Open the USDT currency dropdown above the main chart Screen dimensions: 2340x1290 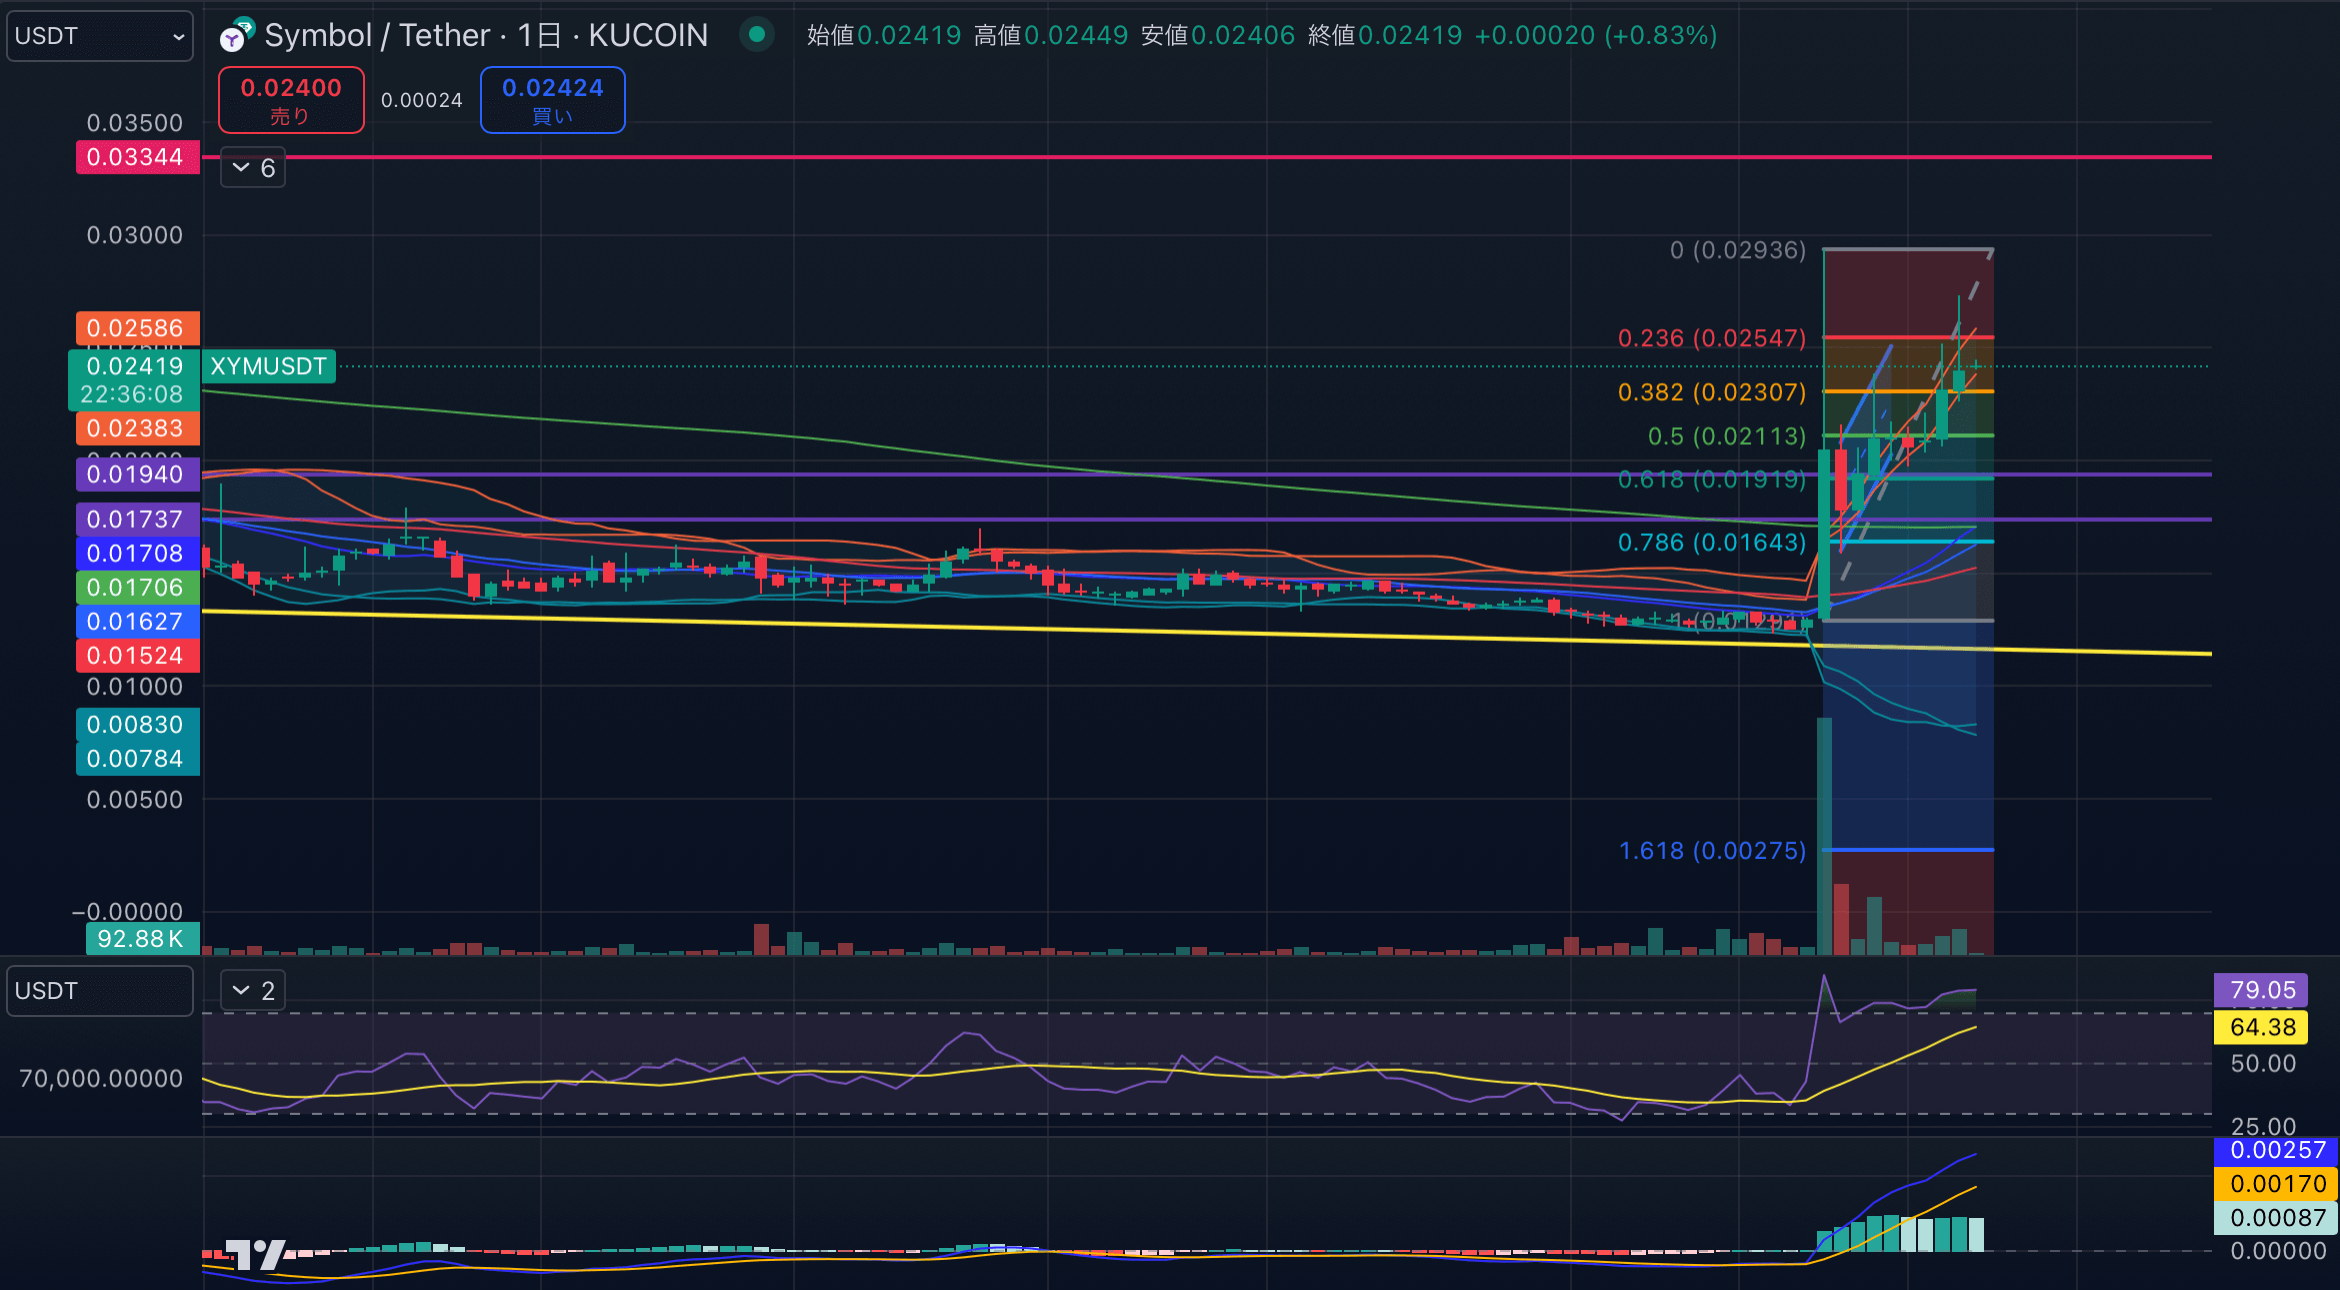[99, 36]
